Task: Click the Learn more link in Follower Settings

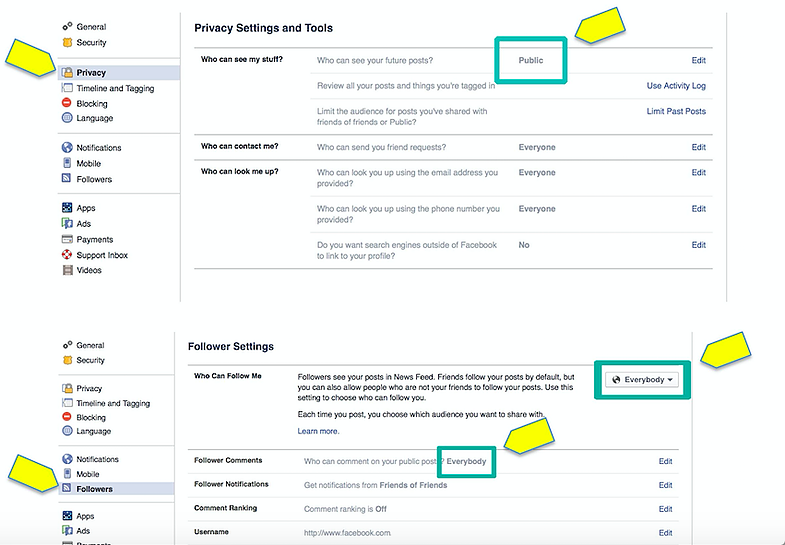Action: (x=318, y=431)
